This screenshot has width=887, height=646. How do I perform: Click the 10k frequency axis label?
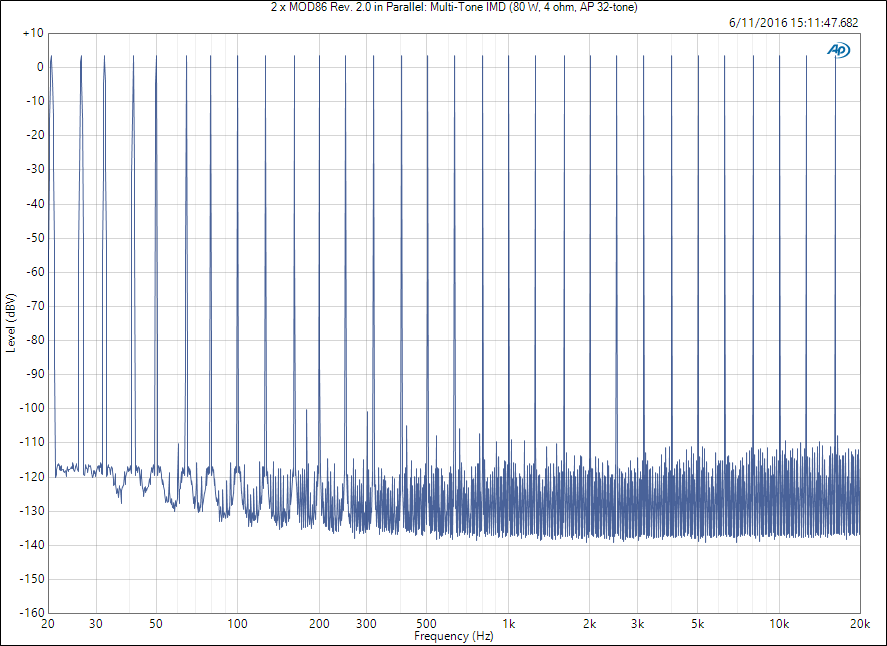coord(779,623)
